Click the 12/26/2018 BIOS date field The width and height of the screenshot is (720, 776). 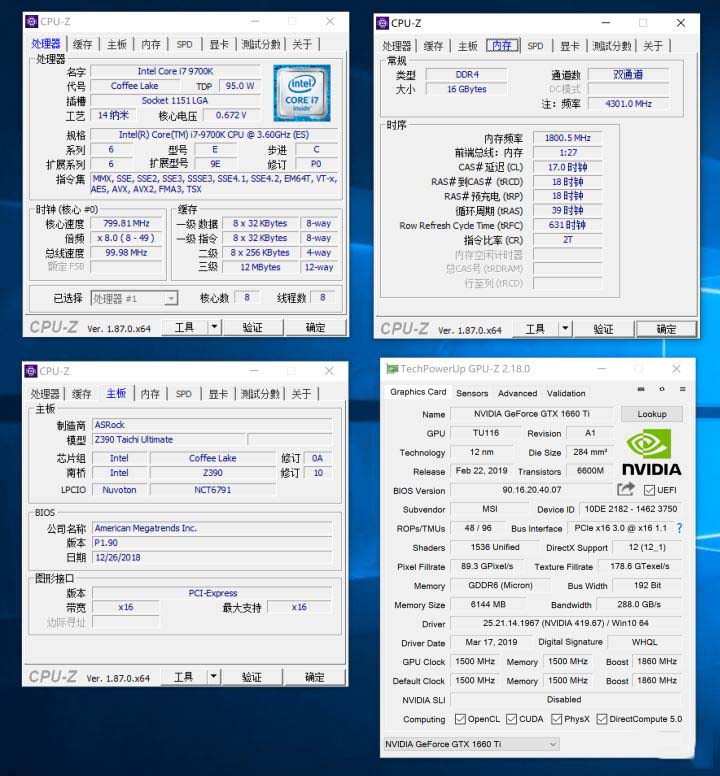[212, 557]
